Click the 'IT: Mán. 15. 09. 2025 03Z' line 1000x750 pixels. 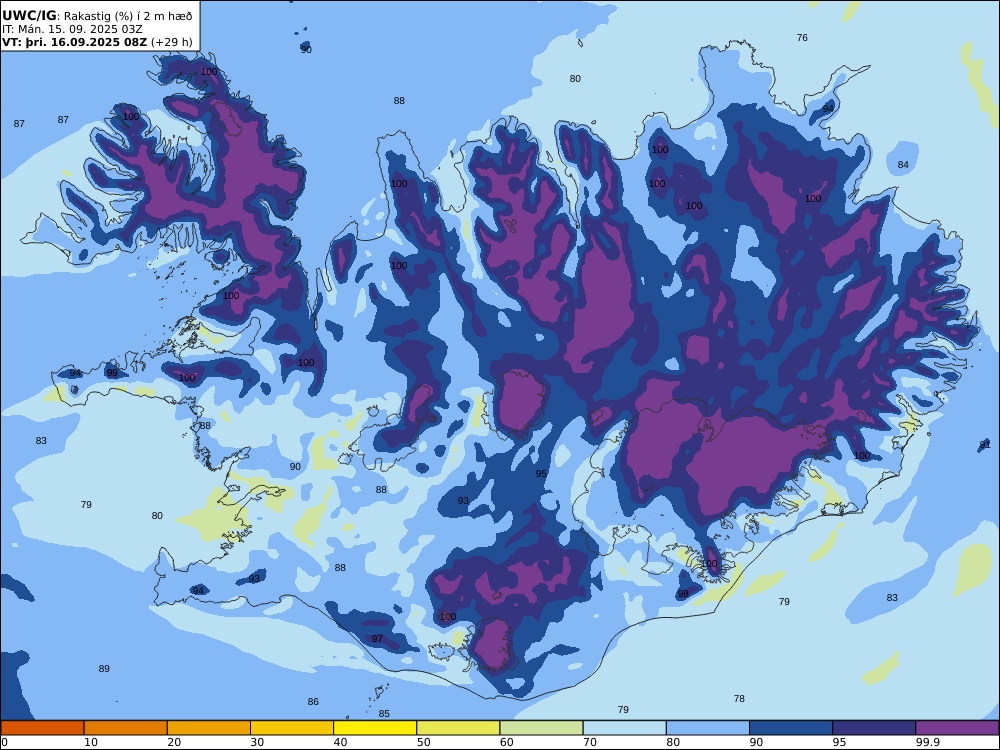click(72, 29)
